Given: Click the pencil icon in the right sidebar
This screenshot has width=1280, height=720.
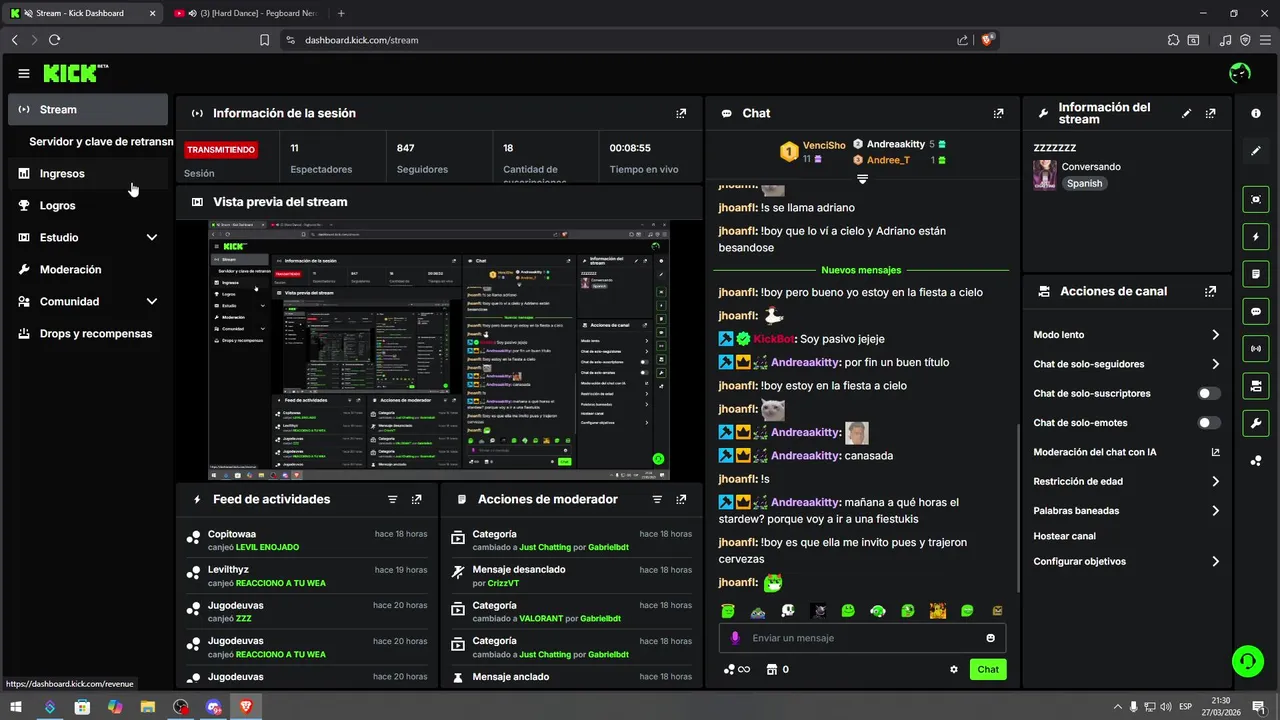Looking at the screenshot, I should coord(1256,151).
